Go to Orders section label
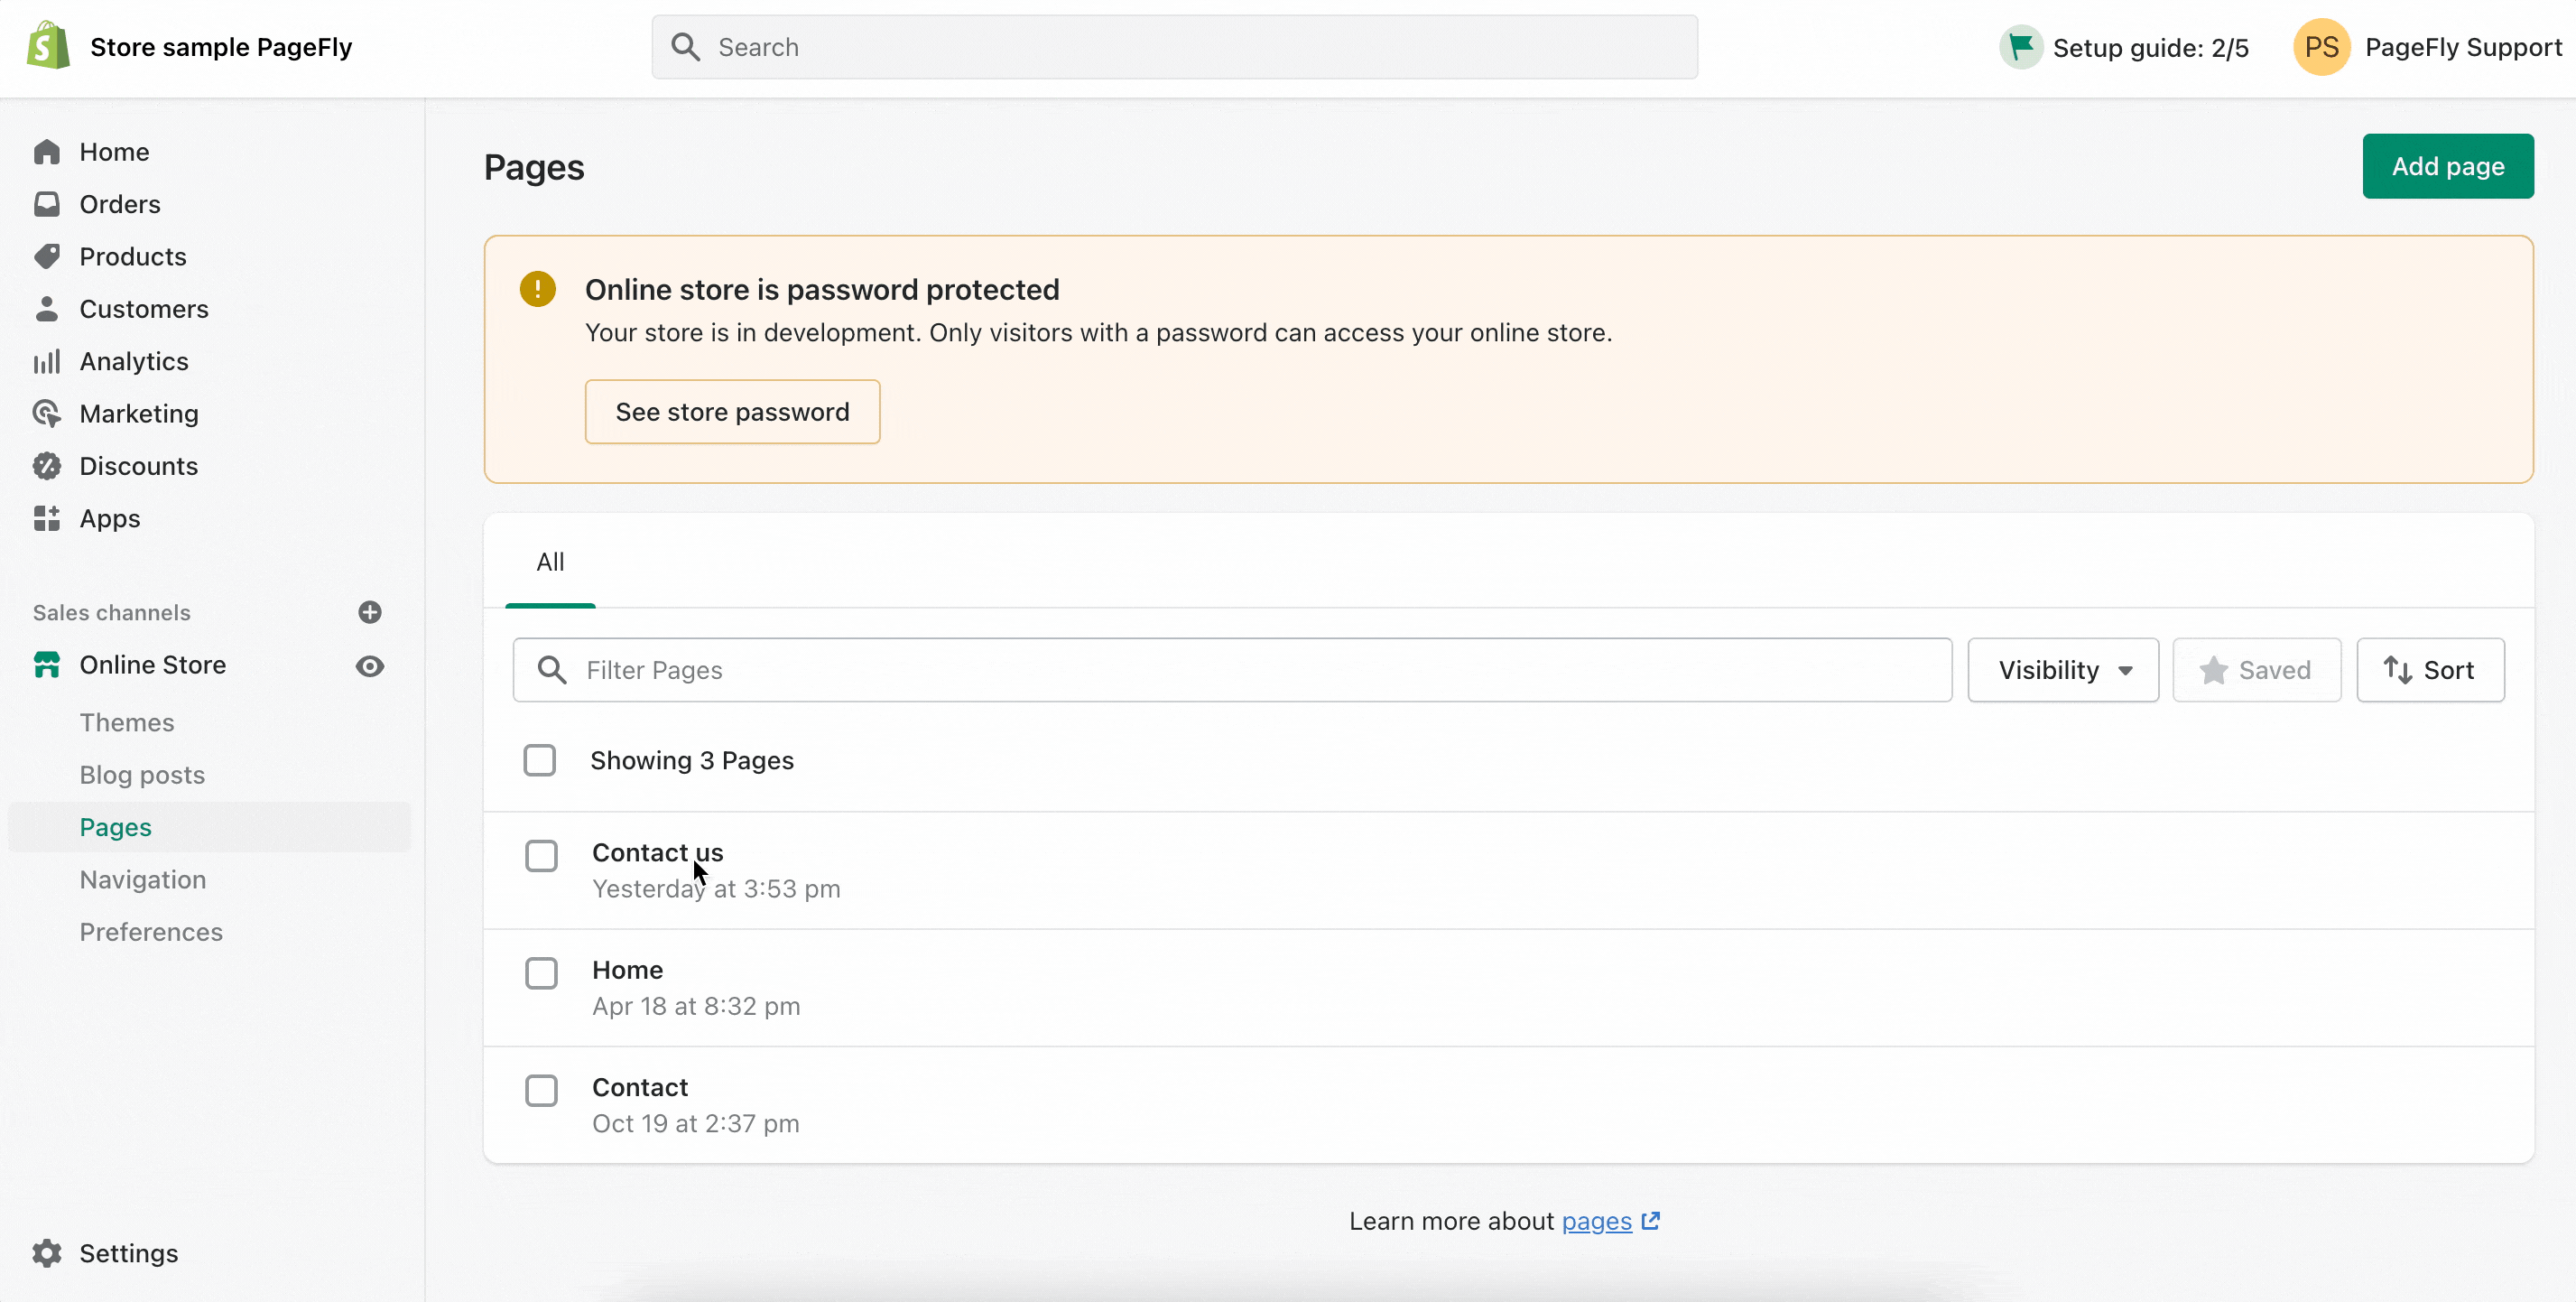 click(x=120, y=204)
